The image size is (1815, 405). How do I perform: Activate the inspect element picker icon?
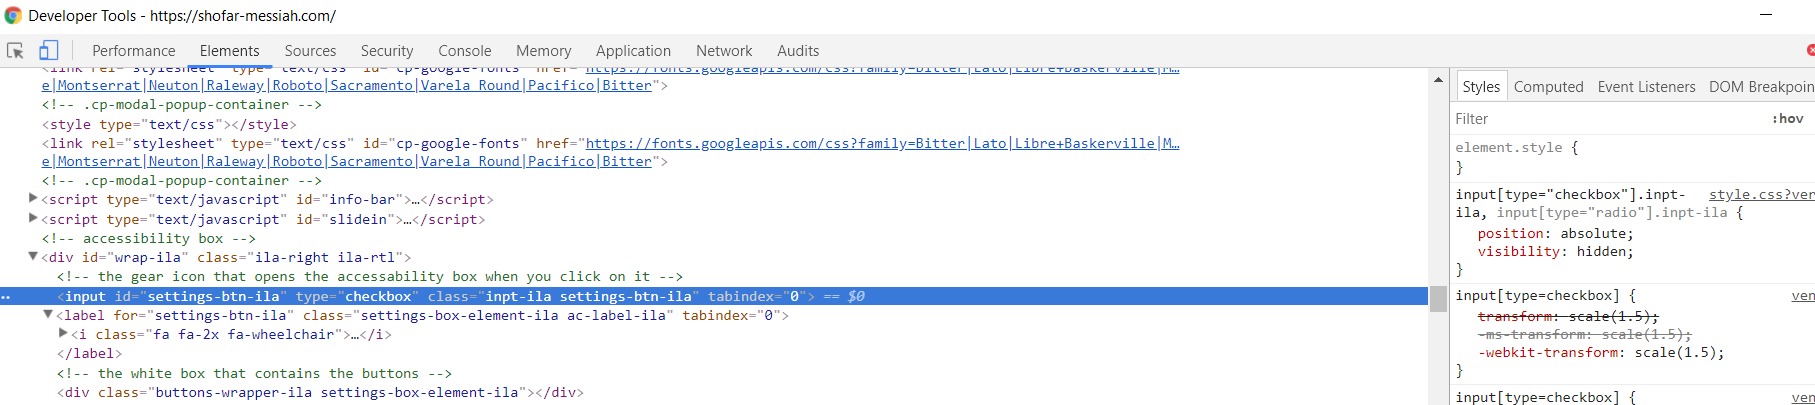point(15,50)
